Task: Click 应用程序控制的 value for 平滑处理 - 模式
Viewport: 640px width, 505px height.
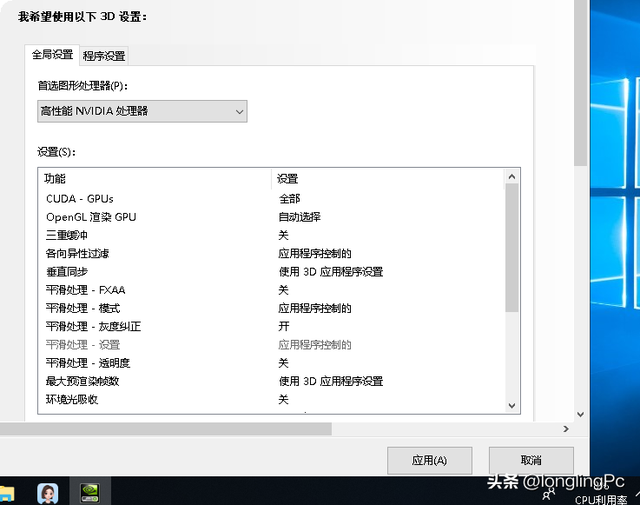Action: click(x=315, y=308)
